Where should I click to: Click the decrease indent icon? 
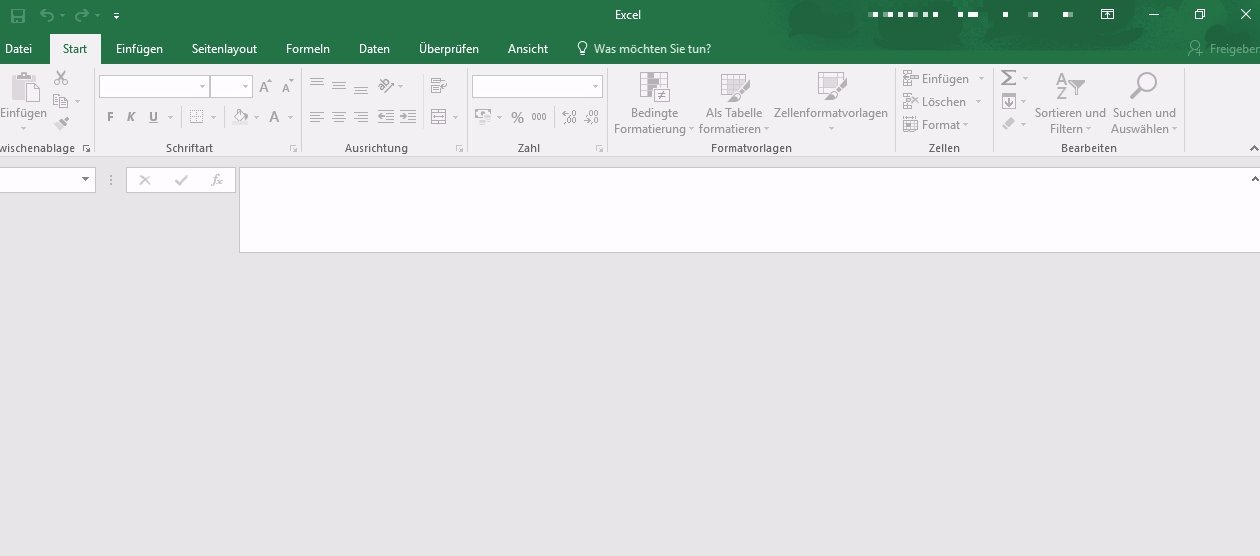(385, 117)
